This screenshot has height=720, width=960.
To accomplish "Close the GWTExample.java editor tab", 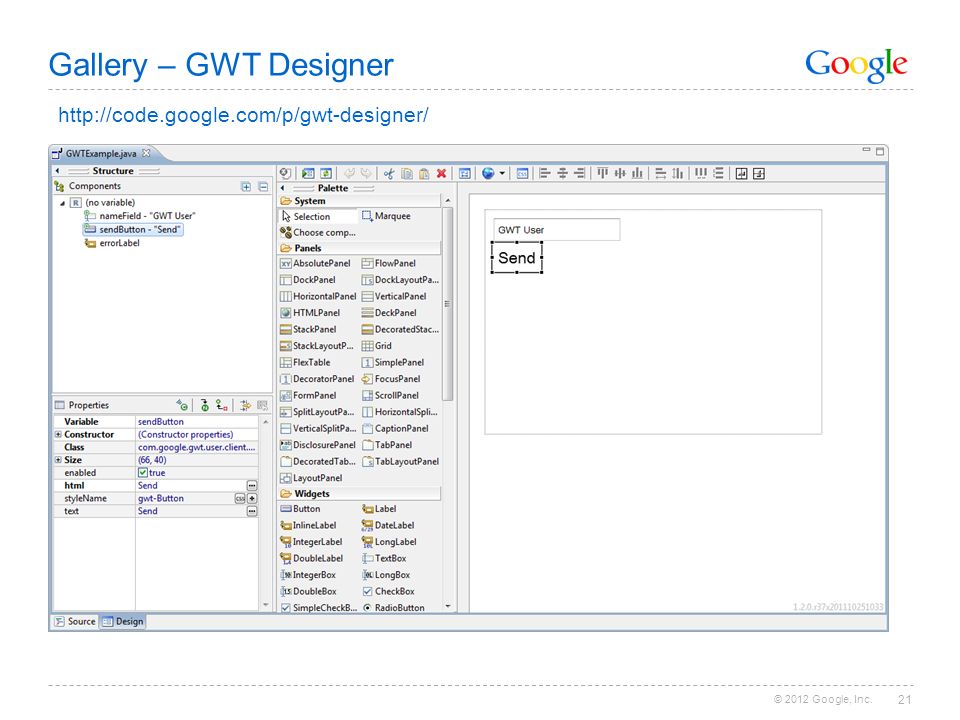I will (146, 153).
